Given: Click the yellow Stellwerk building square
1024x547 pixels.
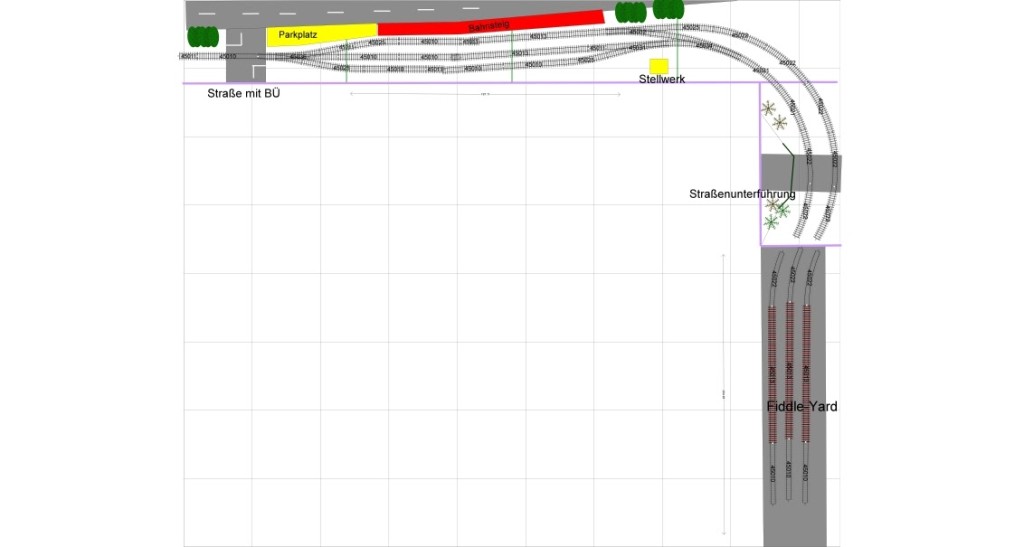Looking at the screenshot, I should (x=658, y=65).
